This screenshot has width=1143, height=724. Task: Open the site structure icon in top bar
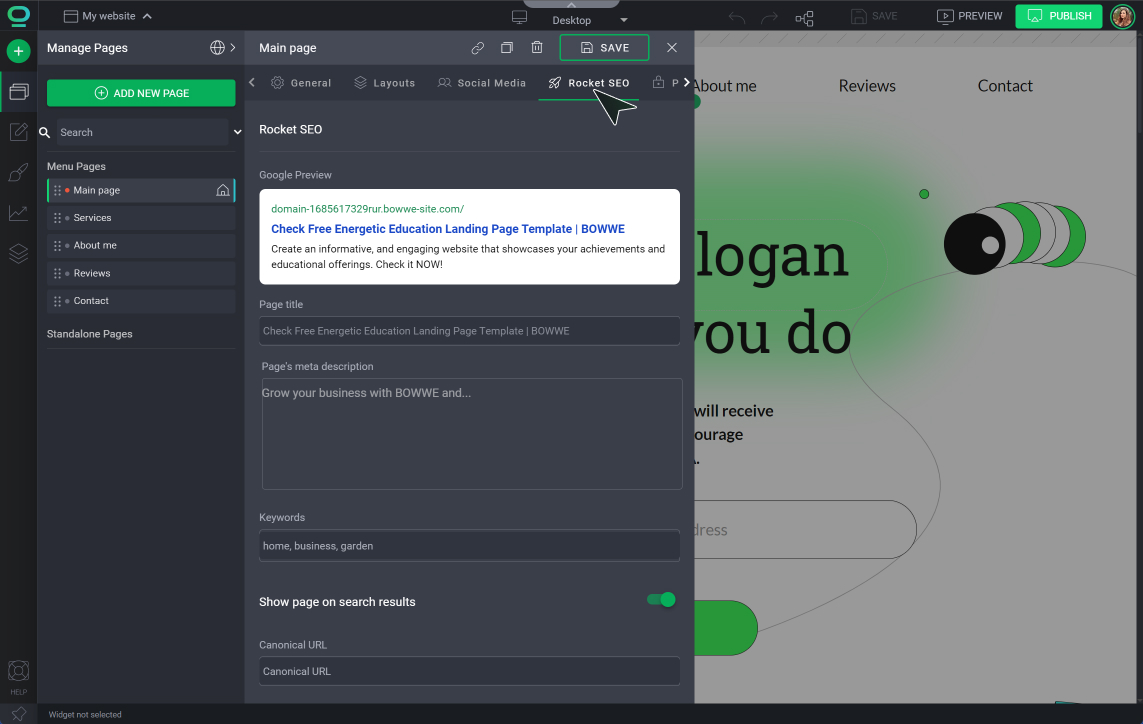[804, 18]
